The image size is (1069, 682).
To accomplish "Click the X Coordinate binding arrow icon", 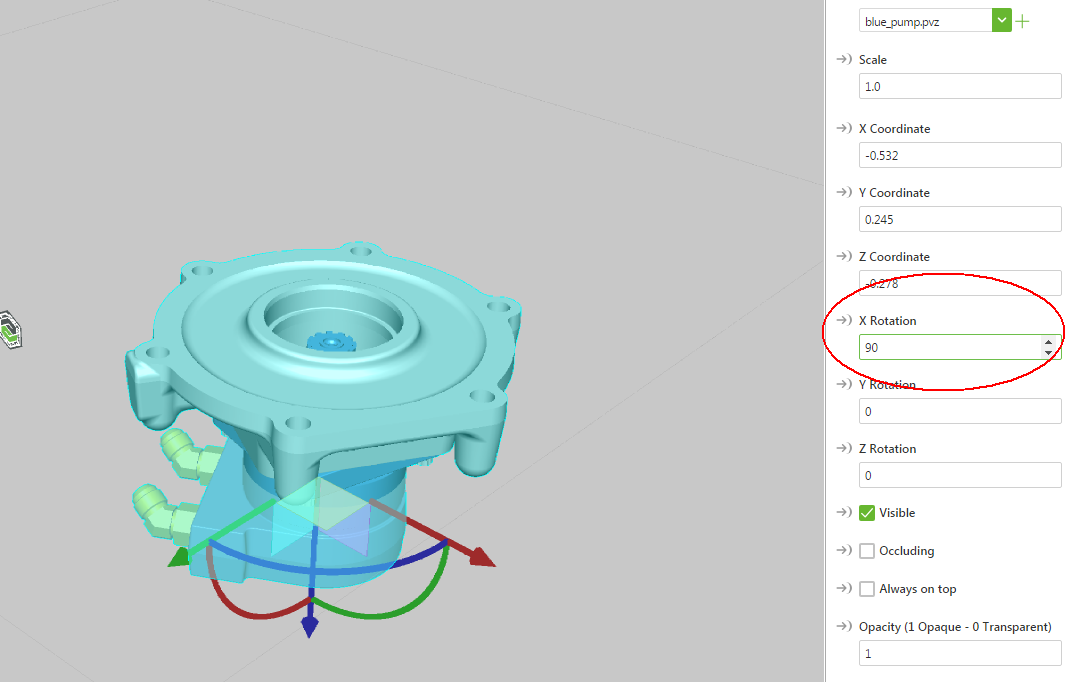I will pyautogui.click(x=844, y=128).
